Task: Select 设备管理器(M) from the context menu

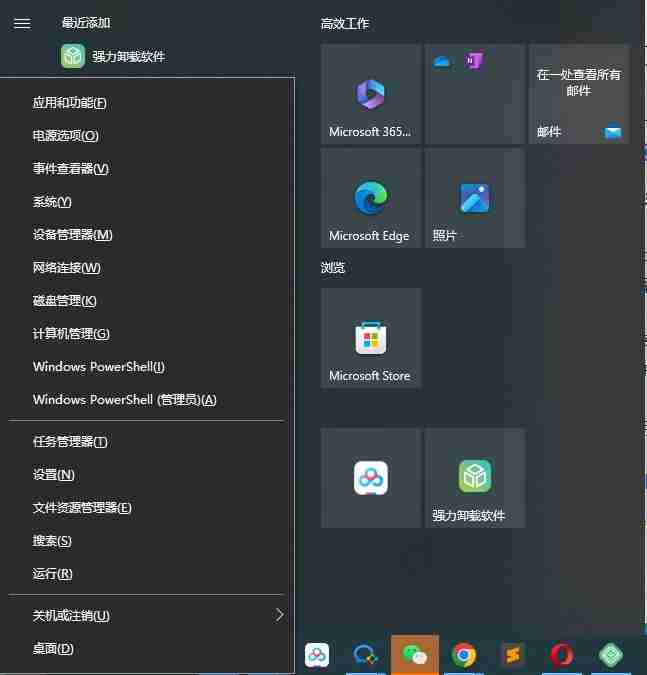Action: click(72, 235)
